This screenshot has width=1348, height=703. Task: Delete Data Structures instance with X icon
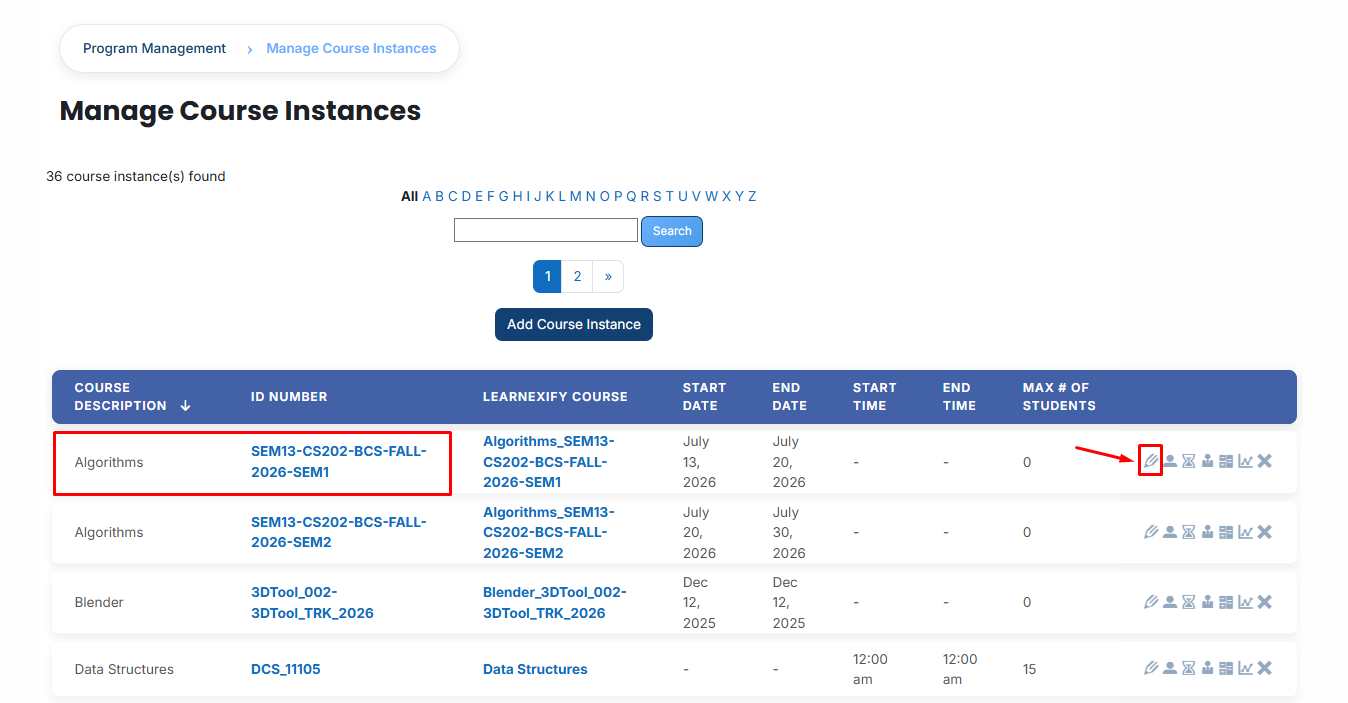pyautogui.click(x=1265, y=669)
